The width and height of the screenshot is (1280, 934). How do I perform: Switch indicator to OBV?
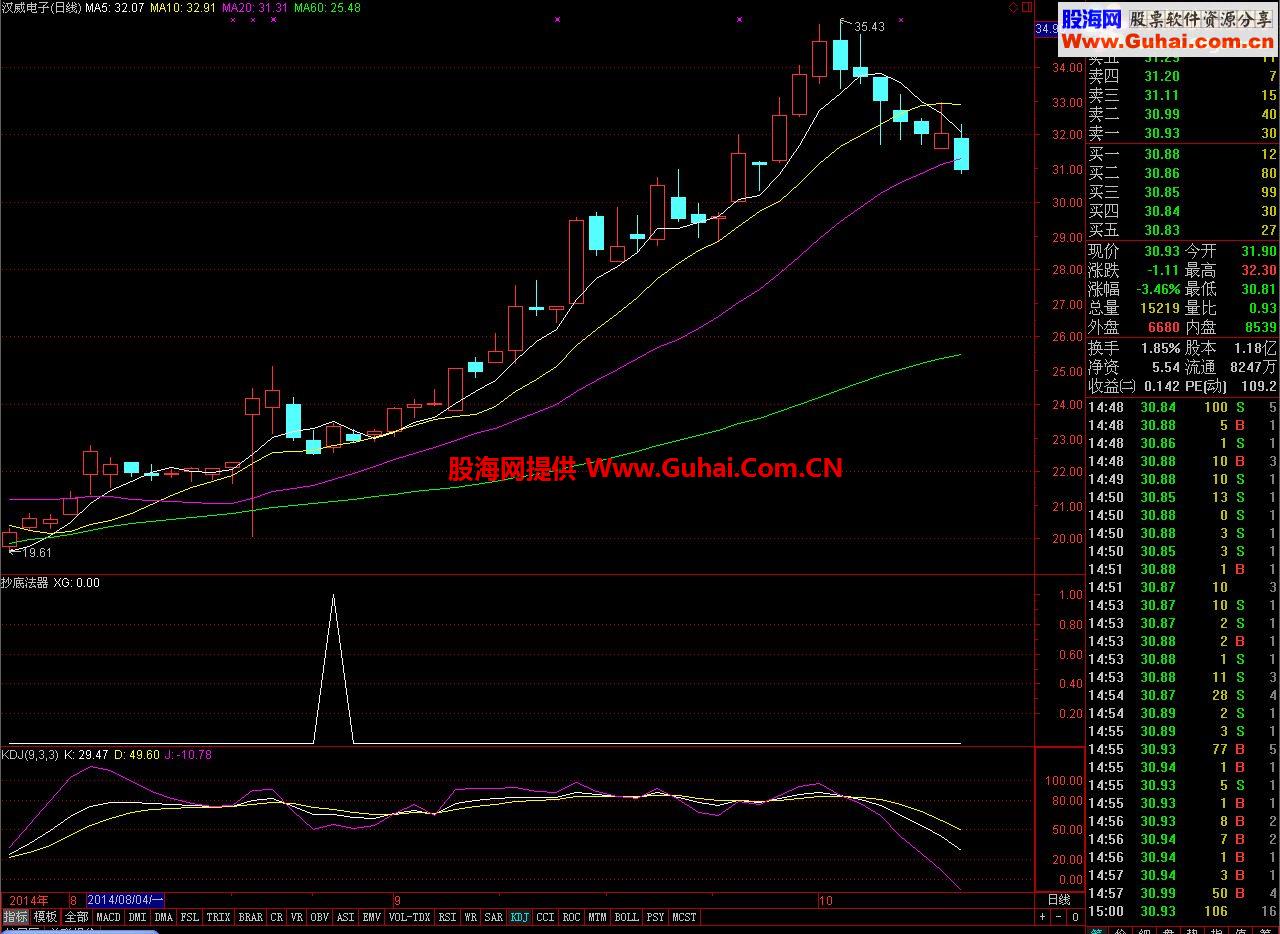point(320,916)
